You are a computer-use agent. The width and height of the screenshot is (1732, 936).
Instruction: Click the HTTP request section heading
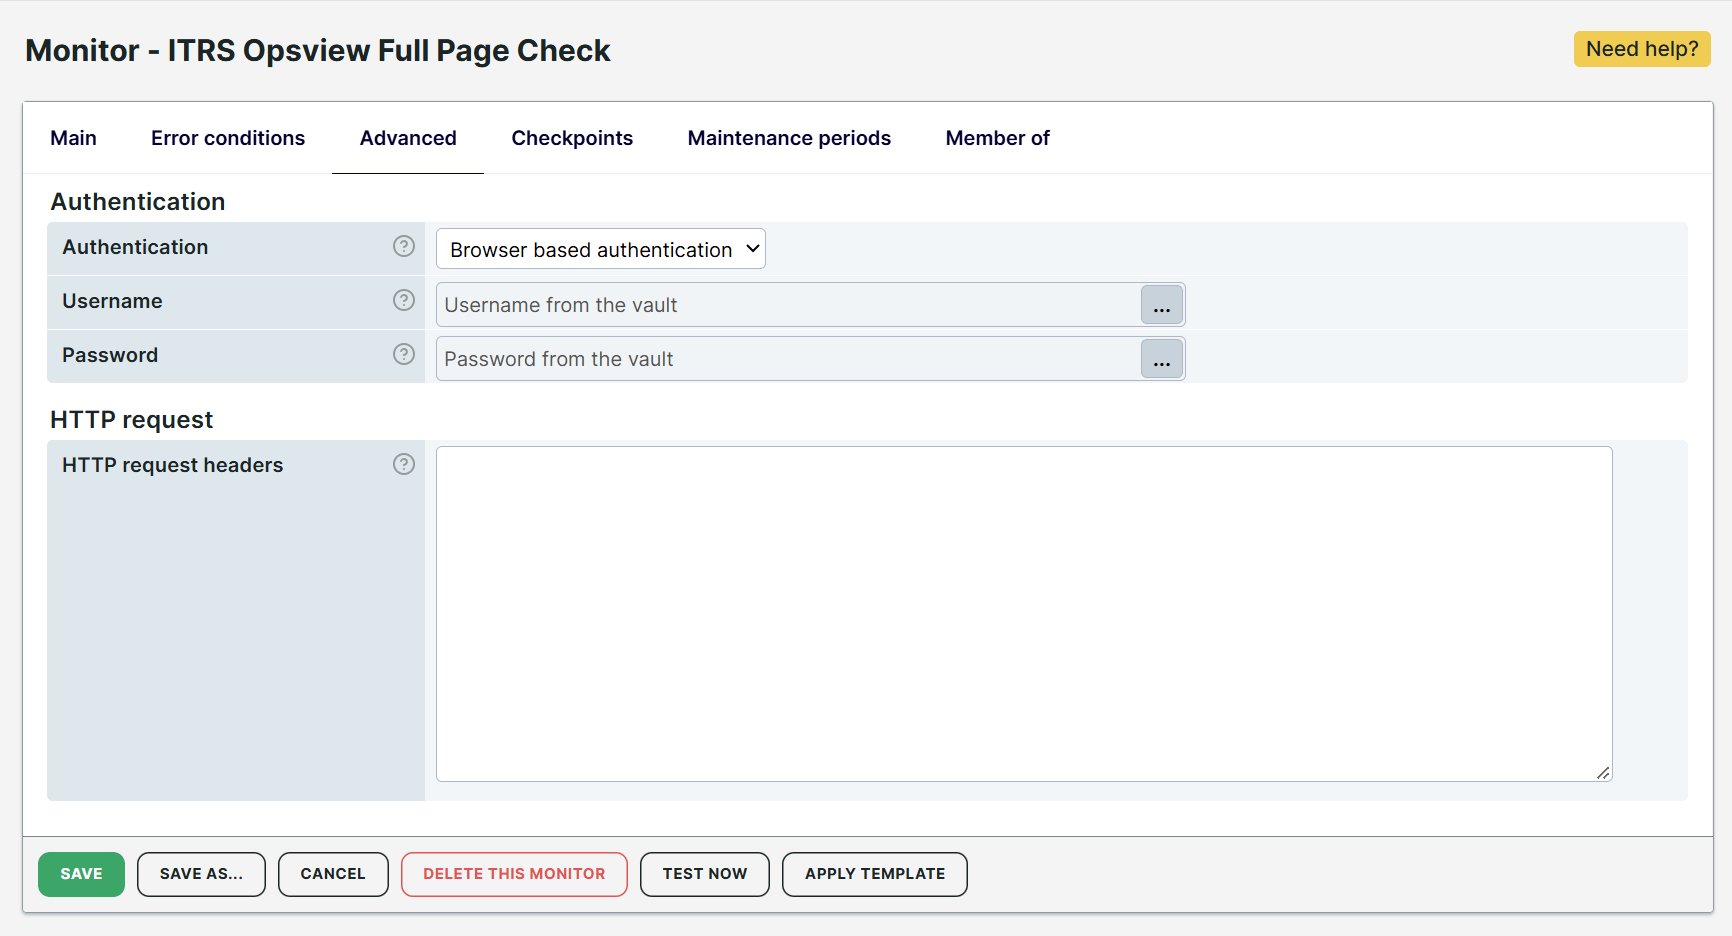tap(132, 419)
